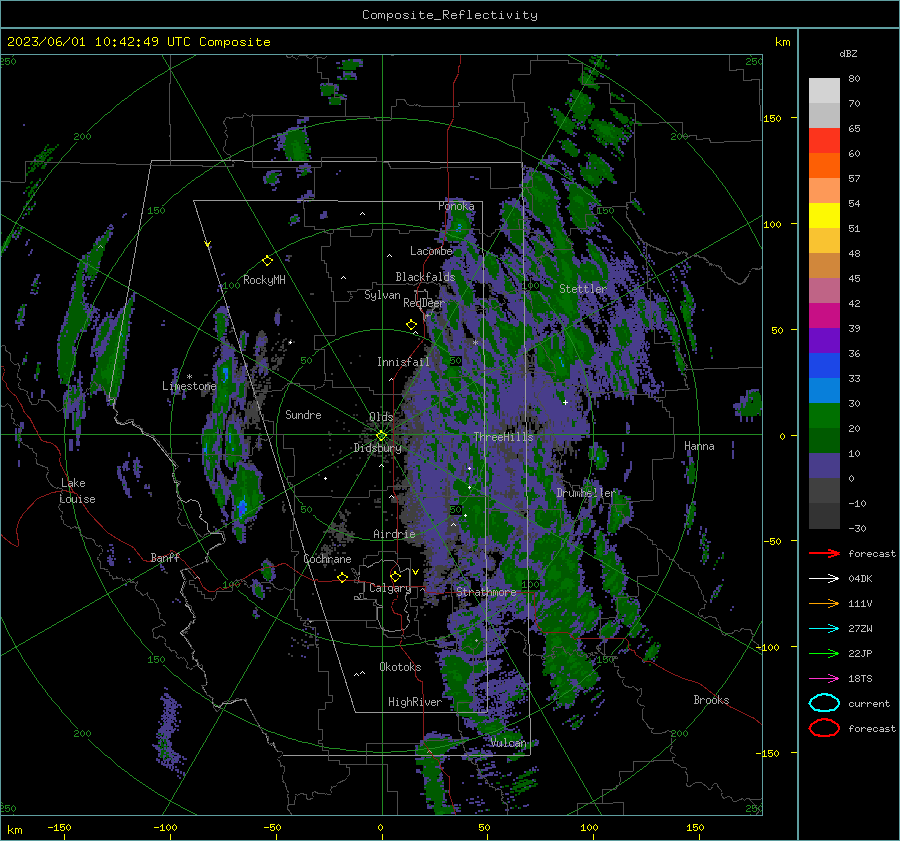The image size is (900, 841).
Task: Click the cyan current ellipse icon
Action: (824, 703)
